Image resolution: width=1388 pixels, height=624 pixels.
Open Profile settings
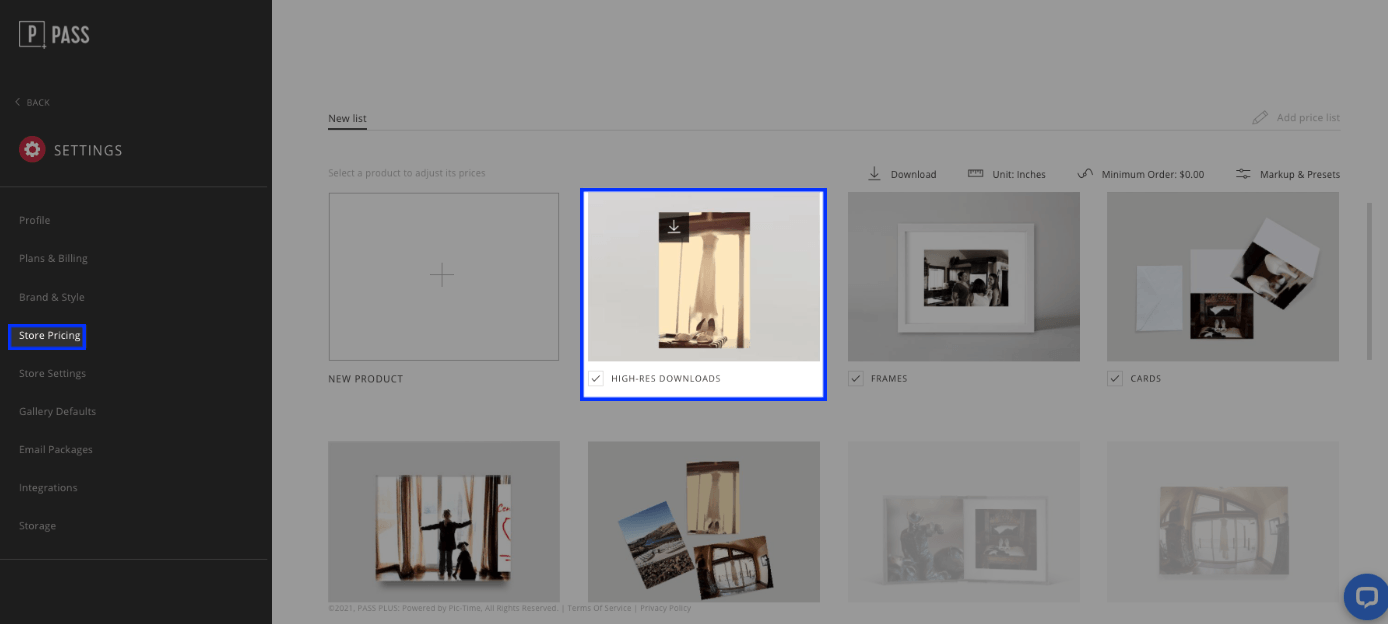pyautogui.click(x=34, y=220)
